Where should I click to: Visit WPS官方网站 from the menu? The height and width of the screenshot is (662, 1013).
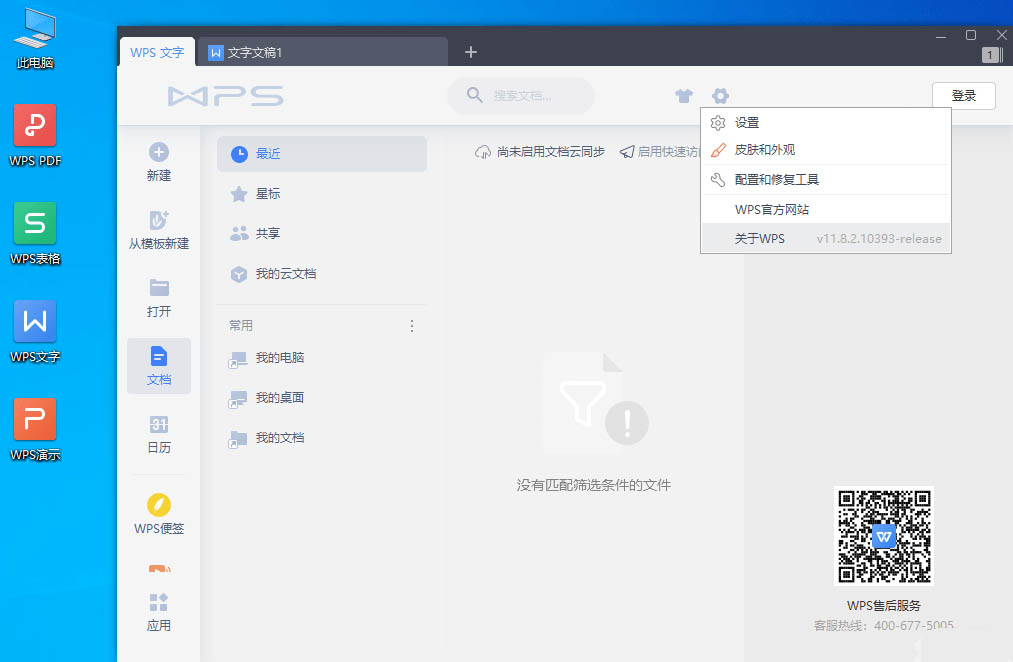826,209
